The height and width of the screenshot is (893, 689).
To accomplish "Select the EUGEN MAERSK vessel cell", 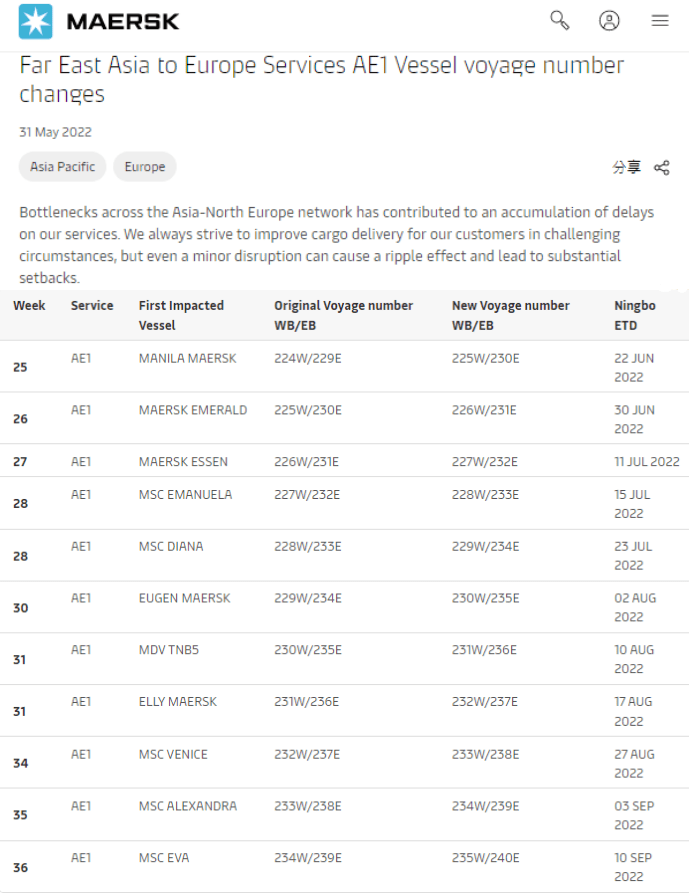I will click(184, 598).
